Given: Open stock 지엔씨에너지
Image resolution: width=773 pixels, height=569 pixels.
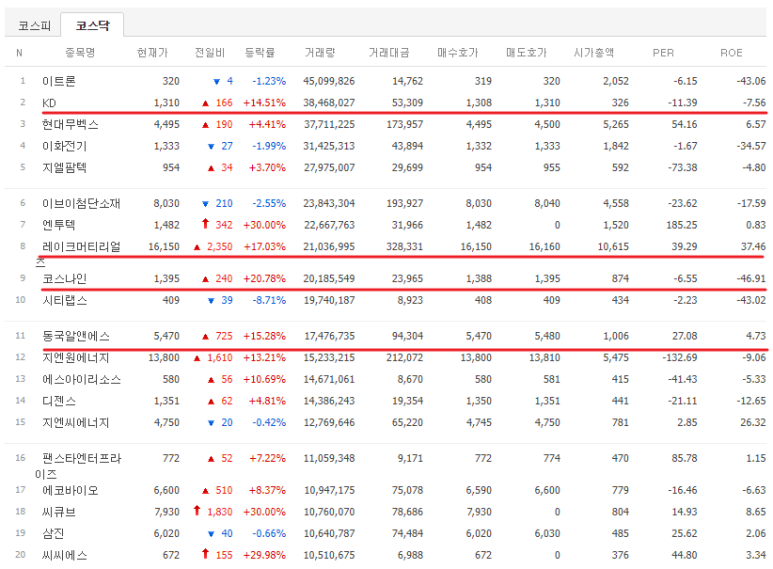Looking at the screenshot, I should pos(76,423).
